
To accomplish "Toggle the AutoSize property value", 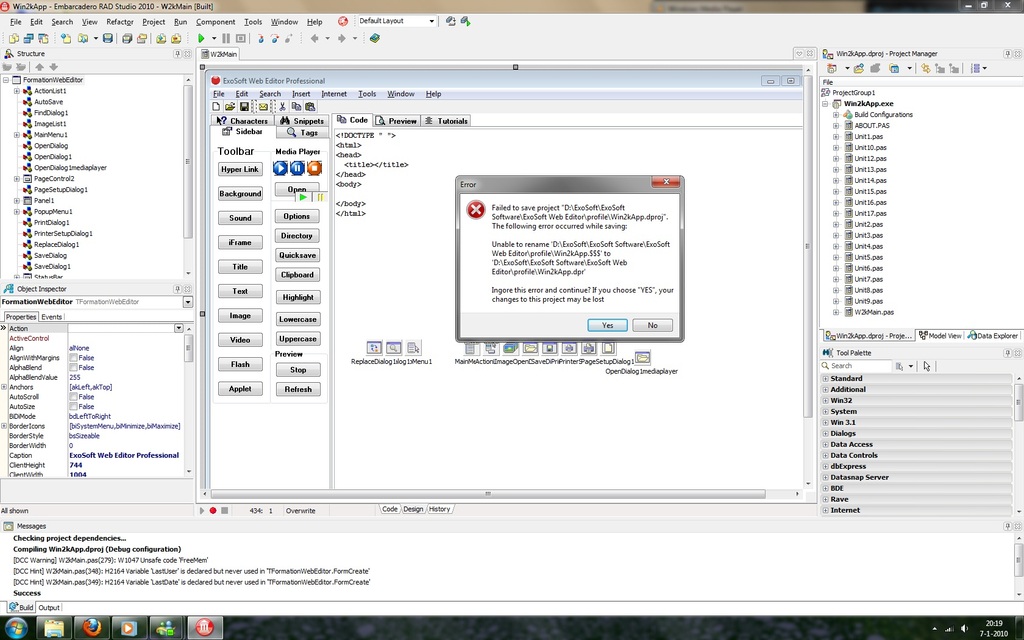I will click(x=74, y=407).
